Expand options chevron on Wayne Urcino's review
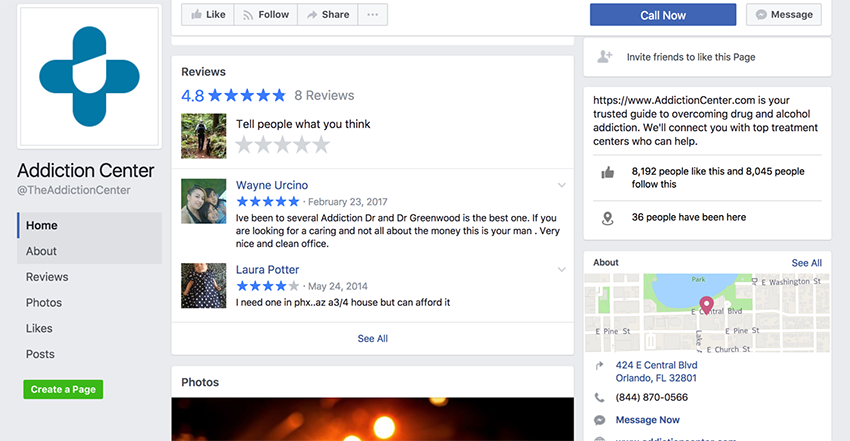The image size is (850, 441). tap(562, 185)
